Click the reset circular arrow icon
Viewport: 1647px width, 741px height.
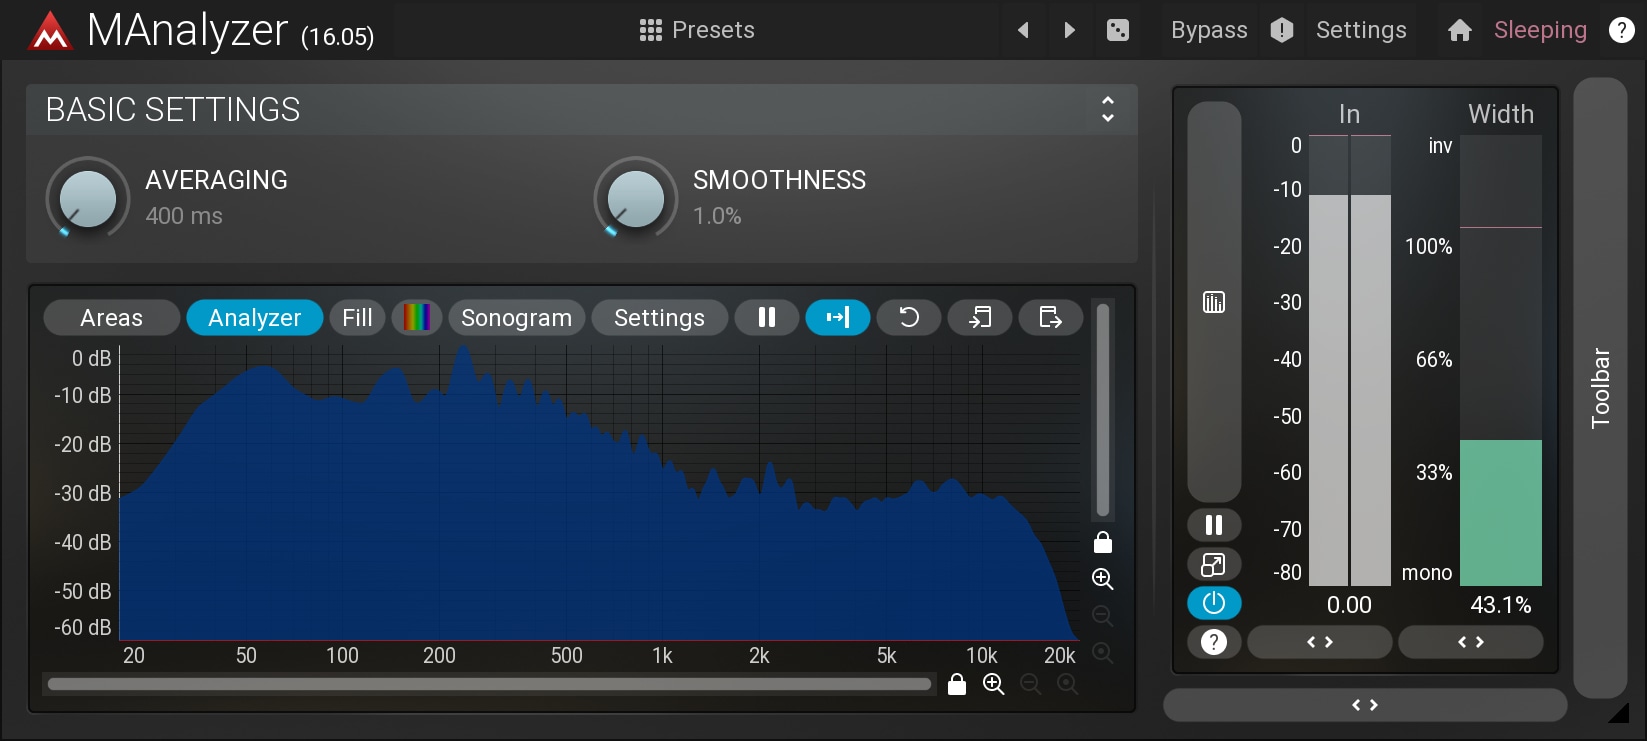pos(909,318)
